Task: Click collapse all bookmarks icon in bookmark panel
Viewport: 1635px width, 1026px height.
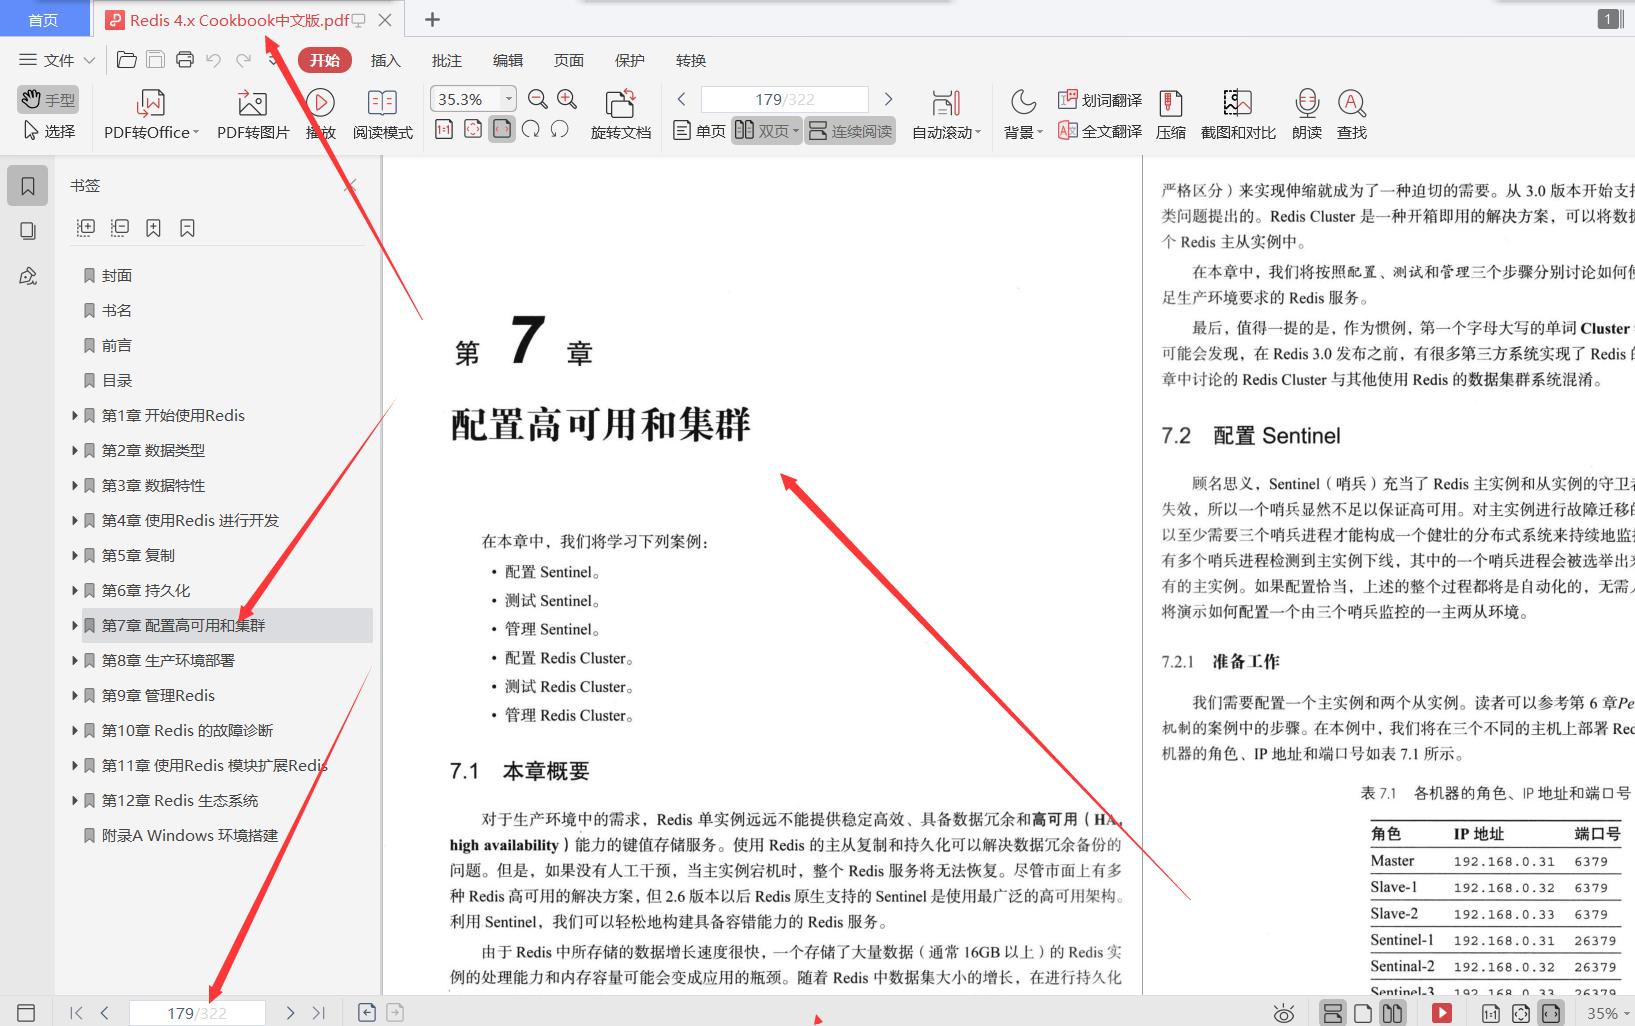Action: tap(120, 228)
